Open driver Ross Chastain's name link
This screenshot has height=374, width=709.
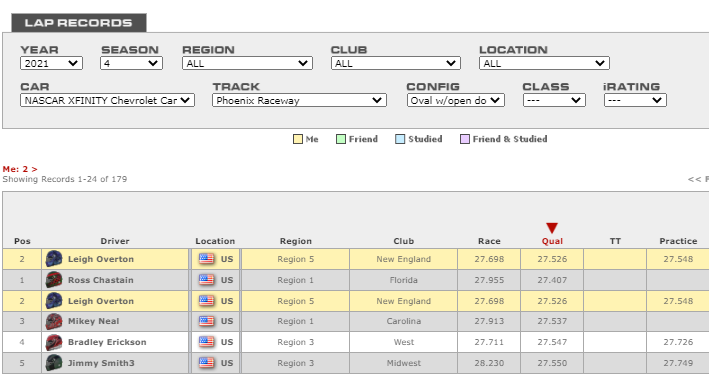tap(101, 280)
